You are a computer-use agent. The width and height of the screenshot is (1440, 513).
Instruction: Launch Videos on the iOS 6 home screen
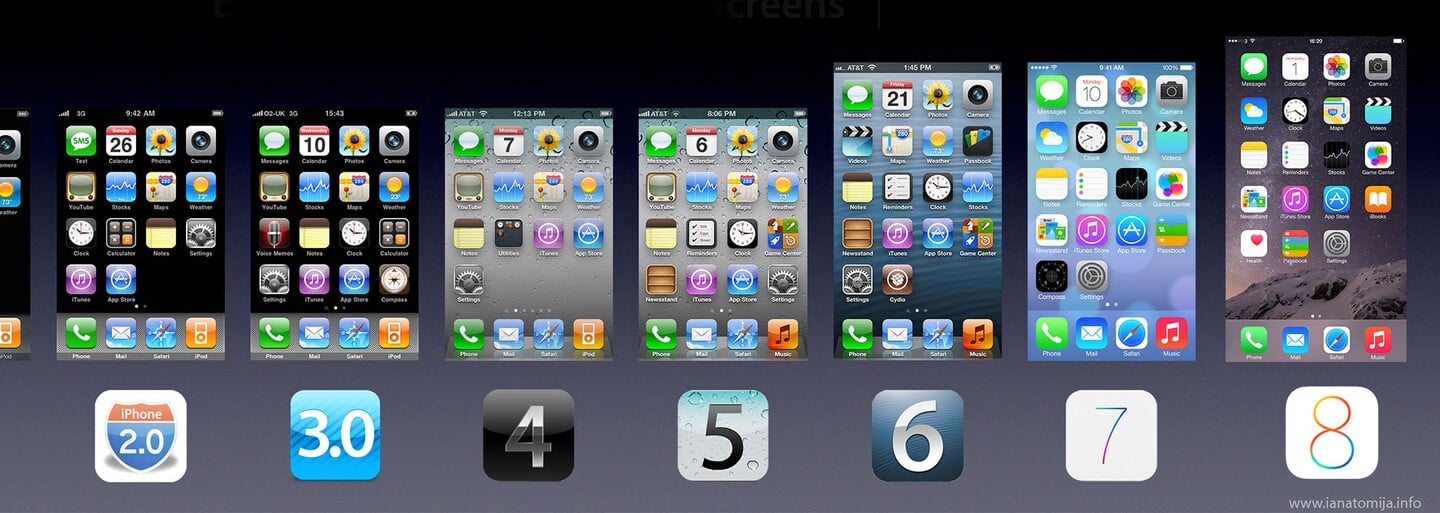click(857, 141)
